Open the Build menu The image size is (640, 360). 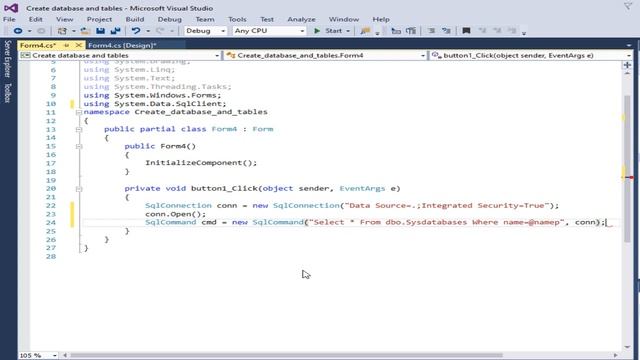[x=135, y=19]
